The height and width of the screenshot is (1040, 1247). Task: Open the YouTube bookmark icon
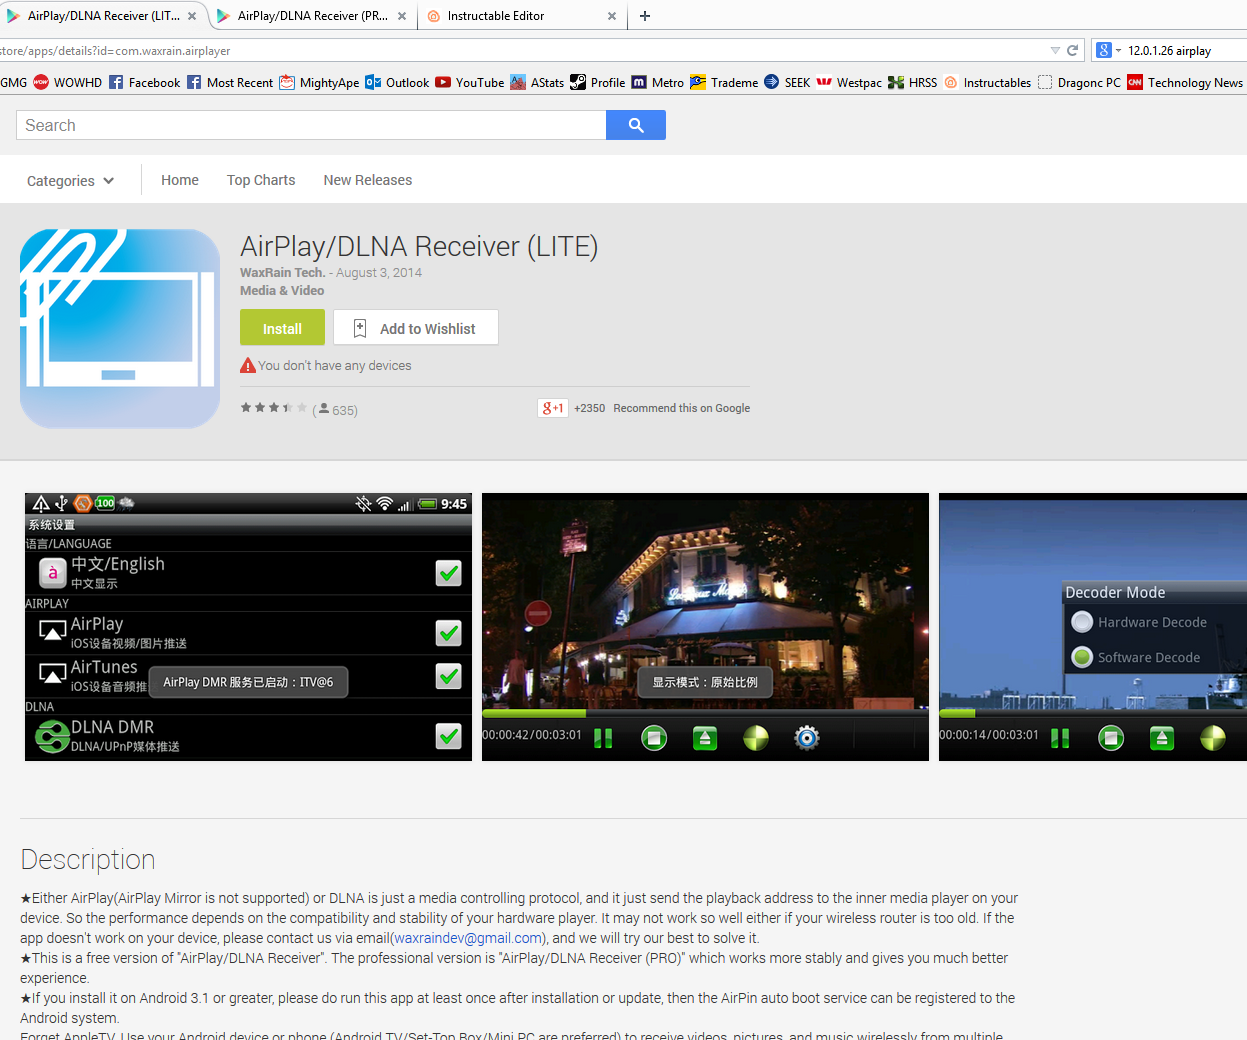(x=441, y=82)
